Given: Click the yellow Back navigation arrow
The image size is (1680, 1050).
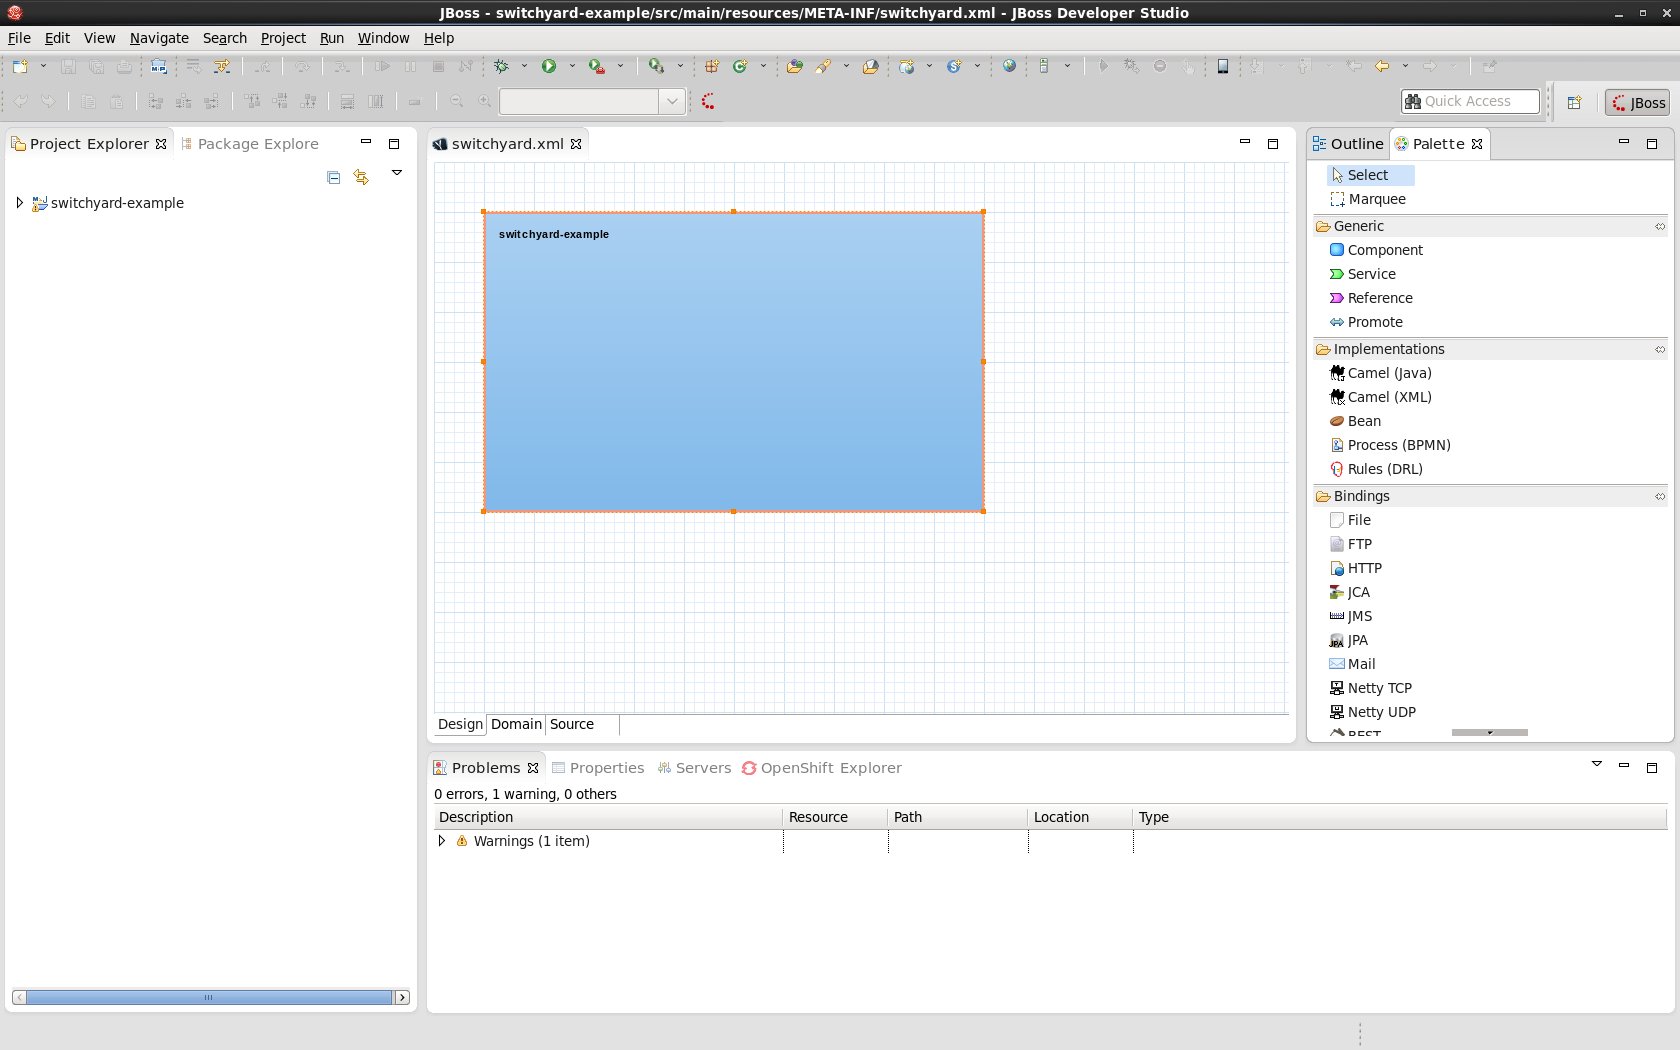Looking at the screenshot, I should pos(1382,66).
